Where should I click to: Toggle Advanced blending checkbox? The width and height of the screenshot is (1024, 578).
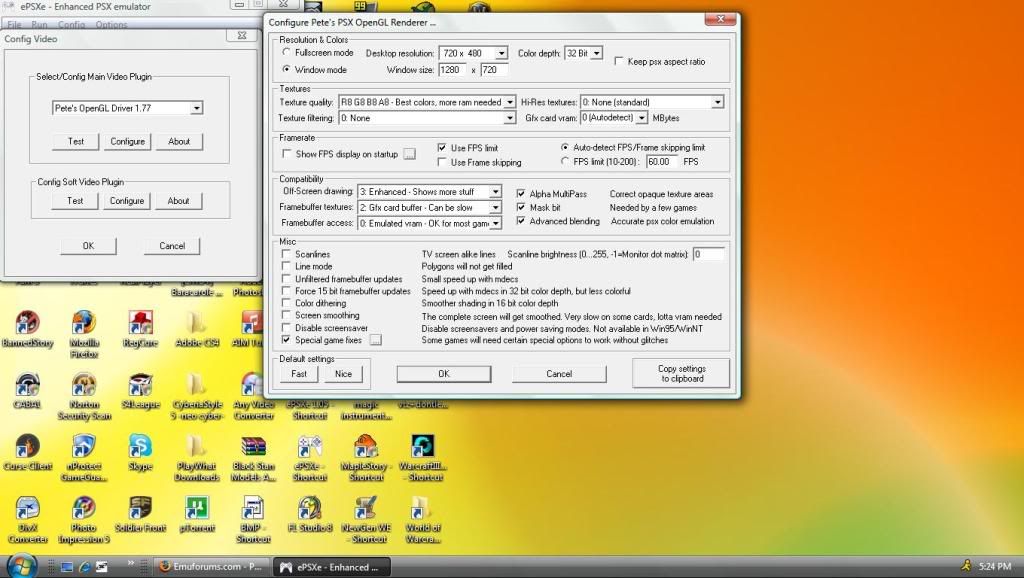[x=520, y=221]
